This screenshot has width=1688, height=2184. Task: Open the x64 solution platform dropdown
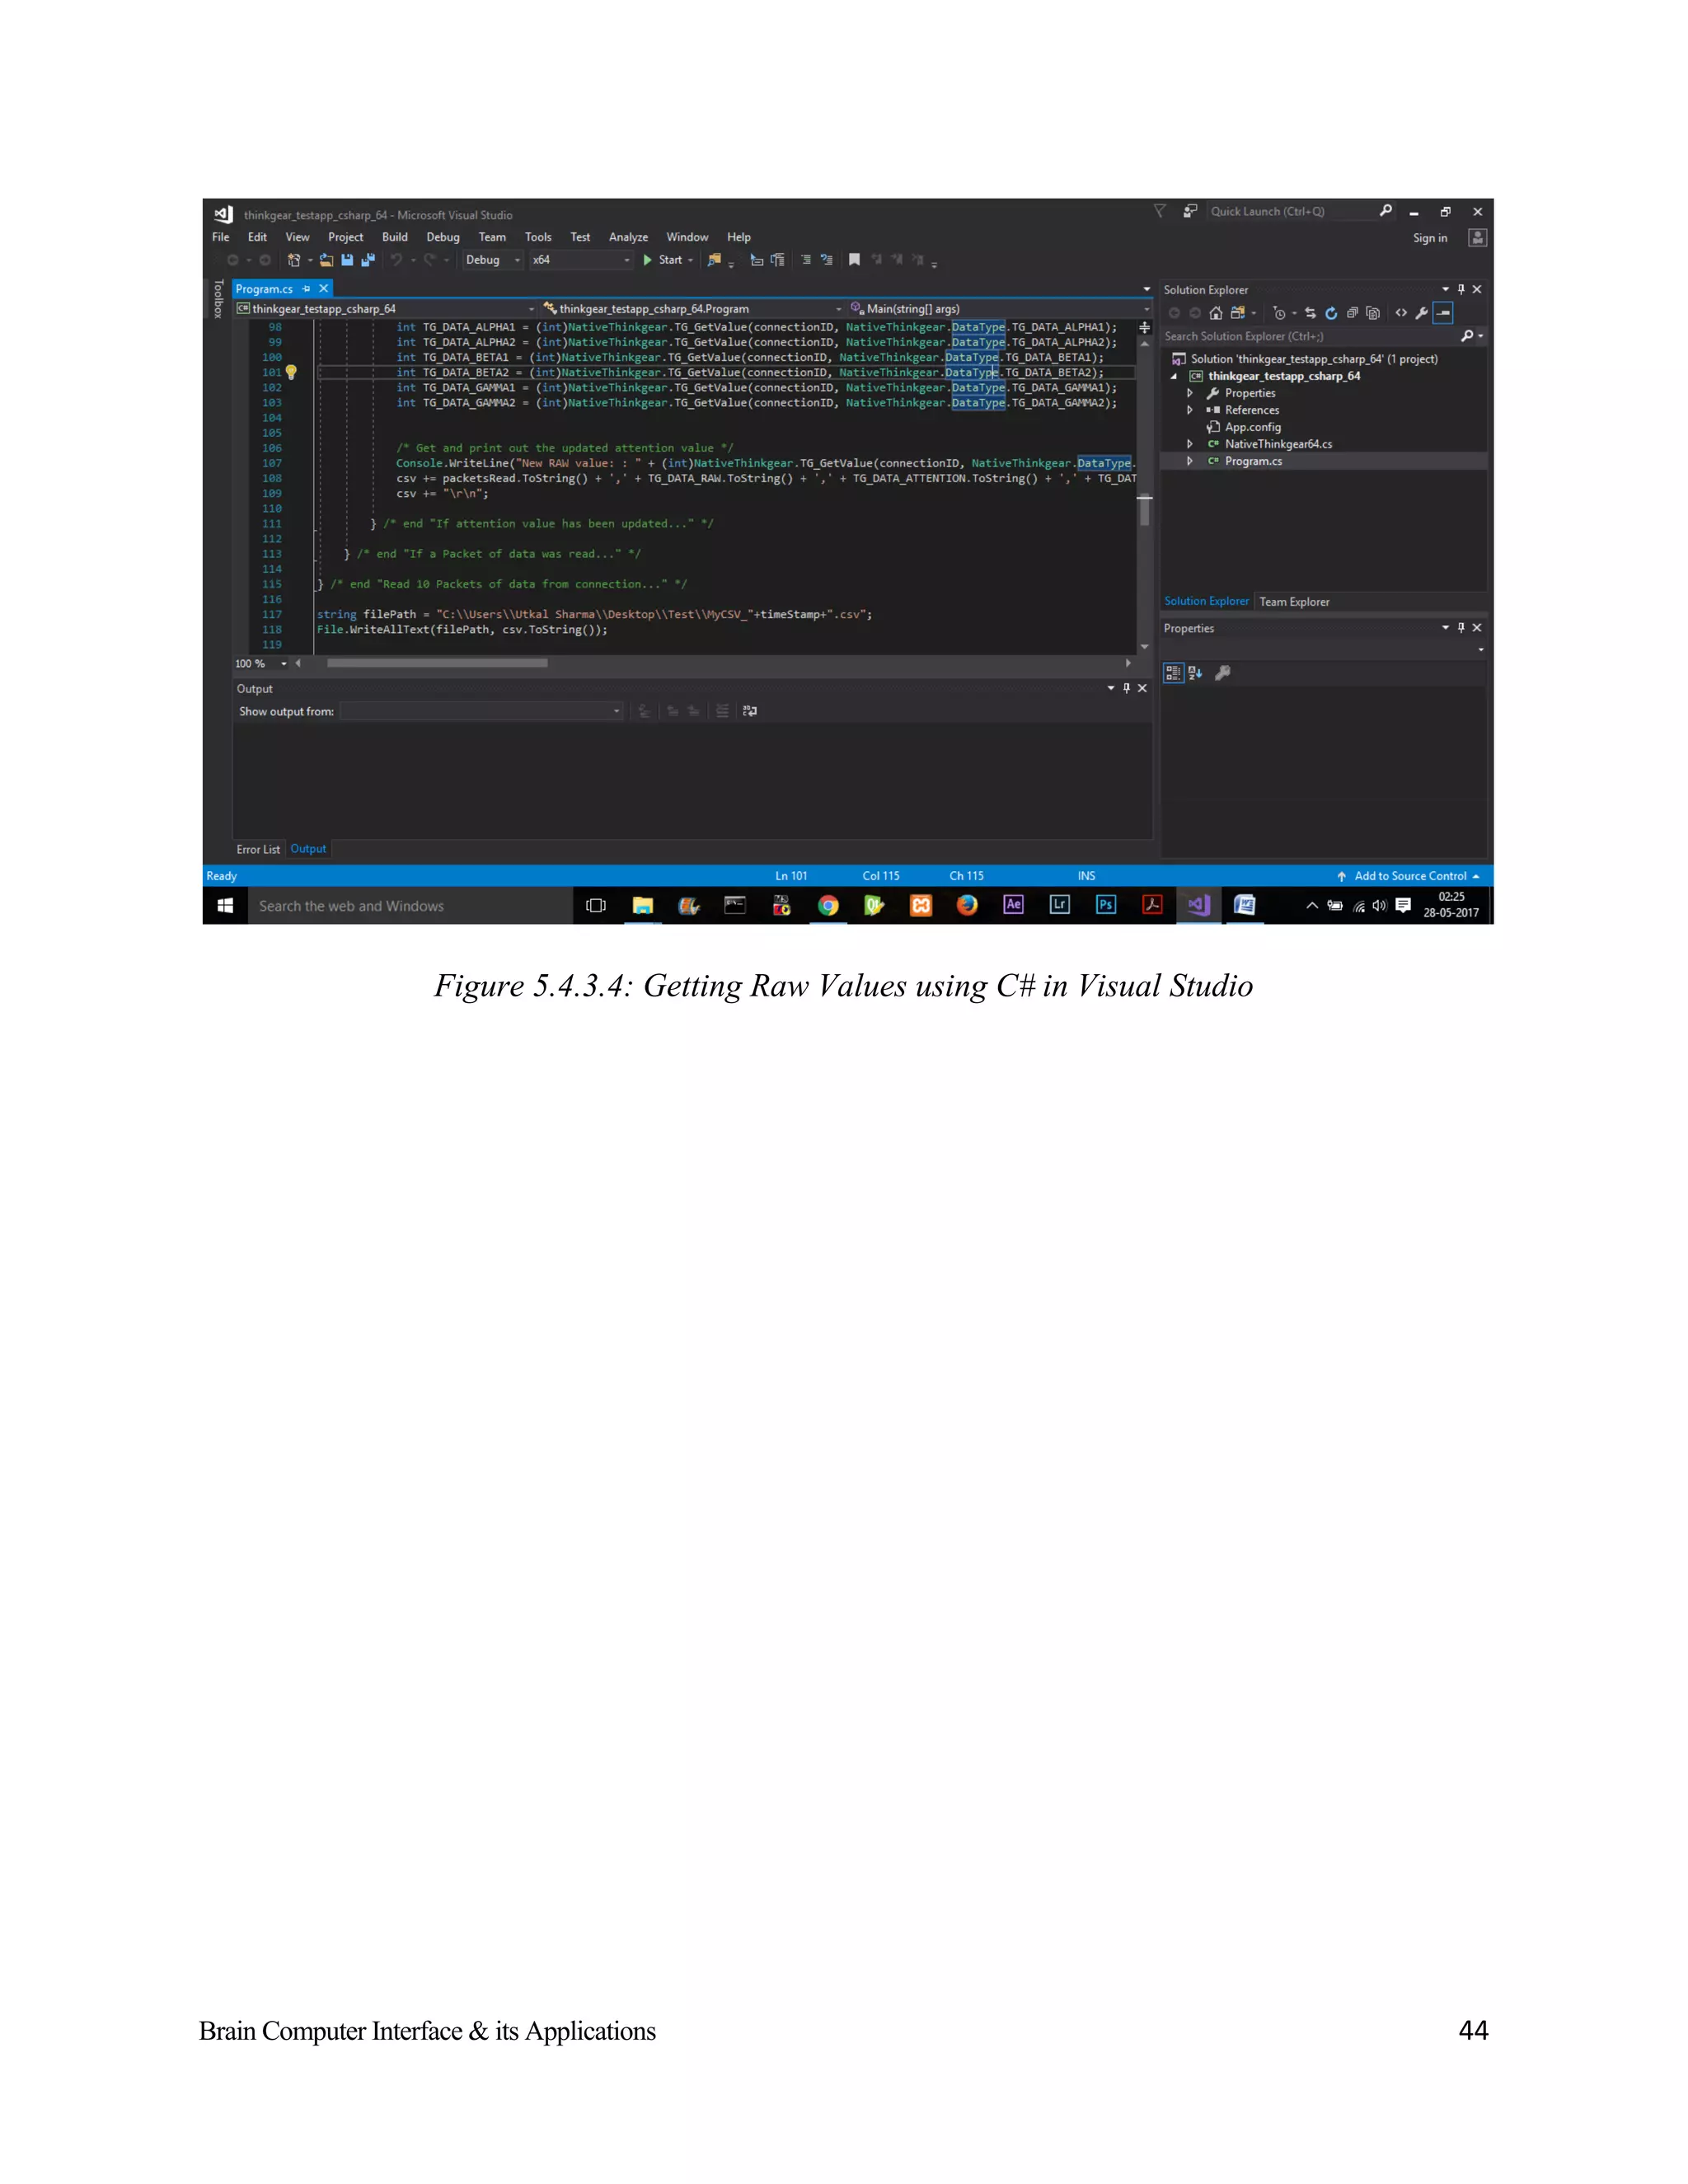[582, 260]
